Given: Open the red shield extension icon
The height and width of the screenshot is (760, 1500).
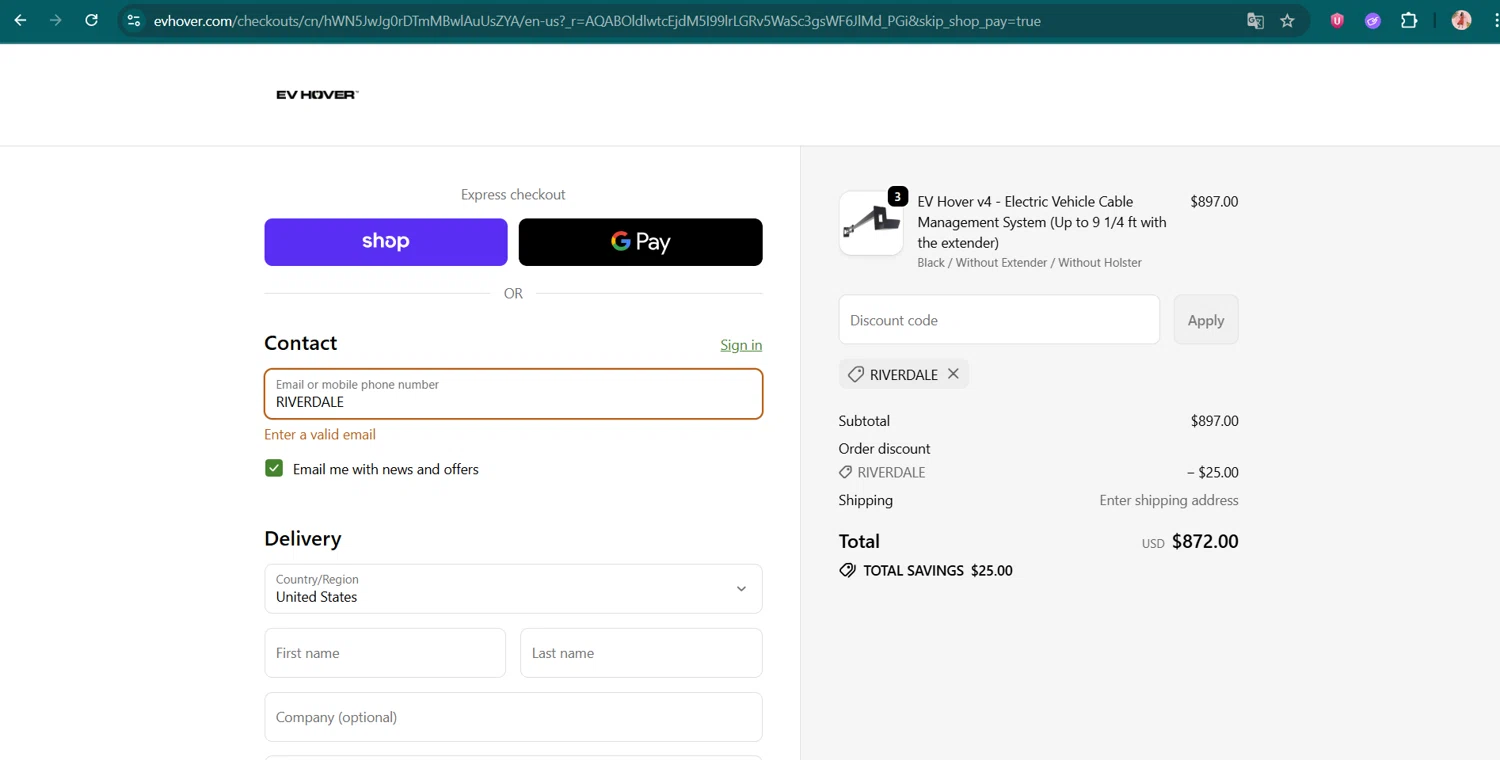Looking at the screenshot, I should pyautogui.click(x=1337, y=20).
